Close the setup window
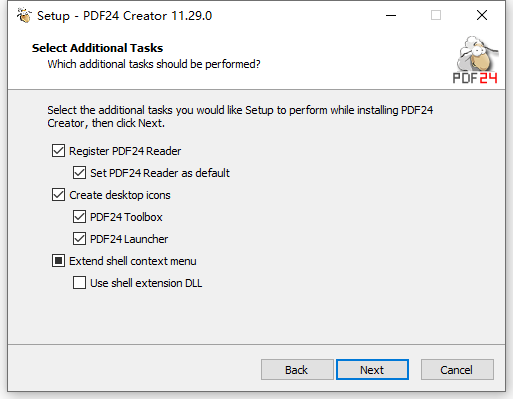Viewport: 513px width, 399px height. [x=482, y=15]
